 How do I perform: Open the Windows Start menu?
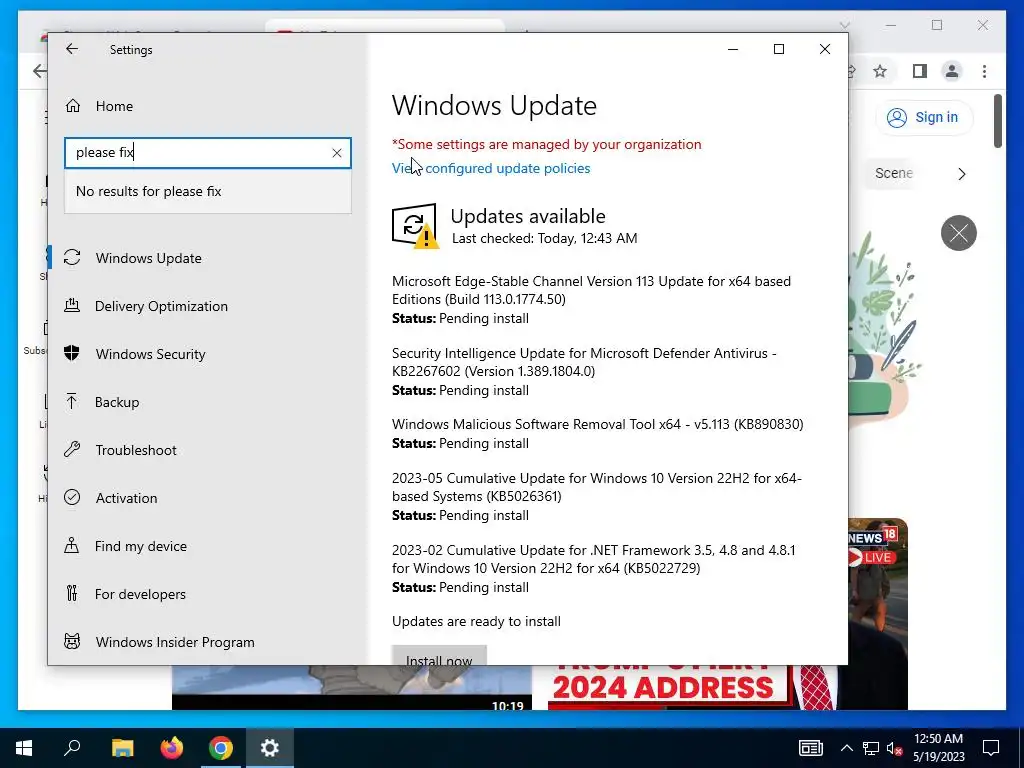[x=24, y=748]
